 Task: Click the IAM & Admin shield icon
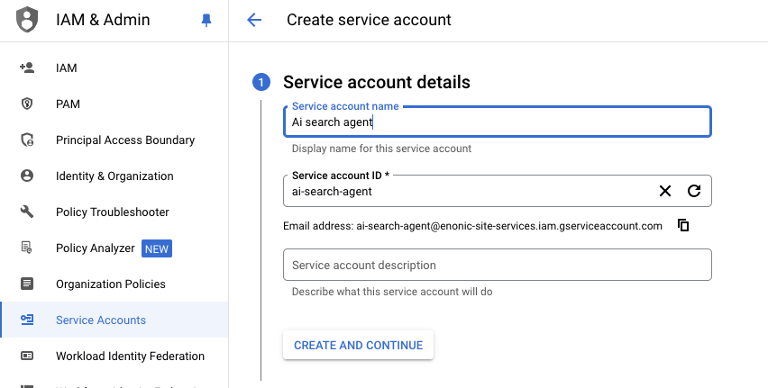(x=27, y=20)
